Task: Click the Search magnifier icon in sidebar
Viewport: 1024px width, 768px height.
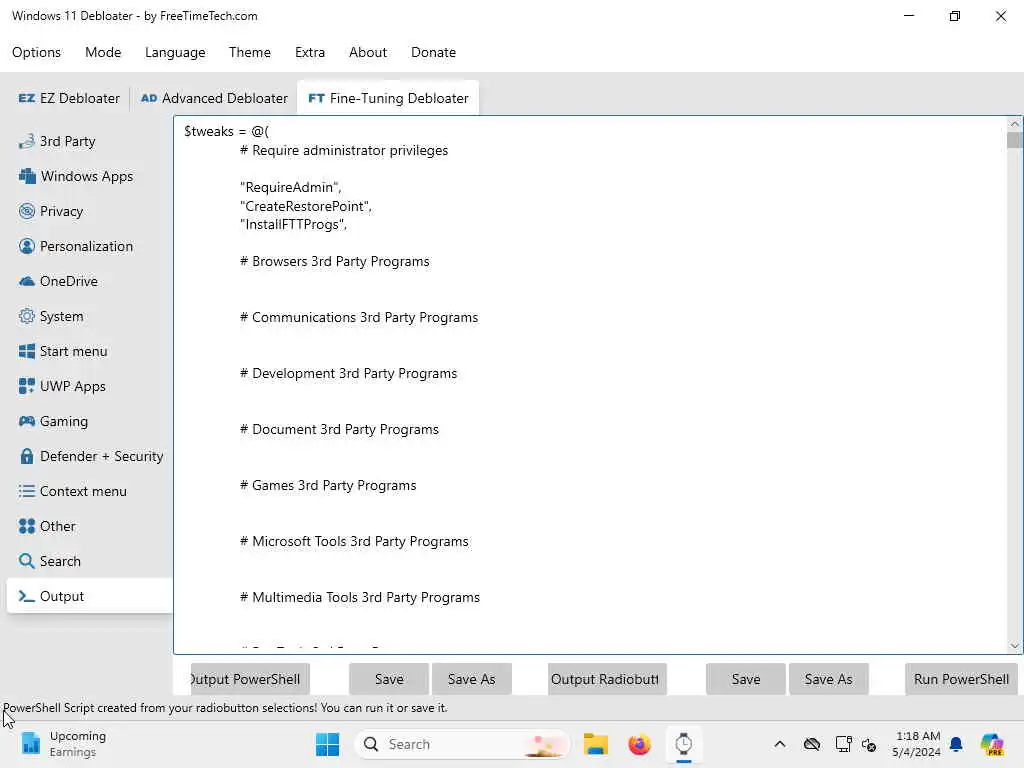Action: 27,561
